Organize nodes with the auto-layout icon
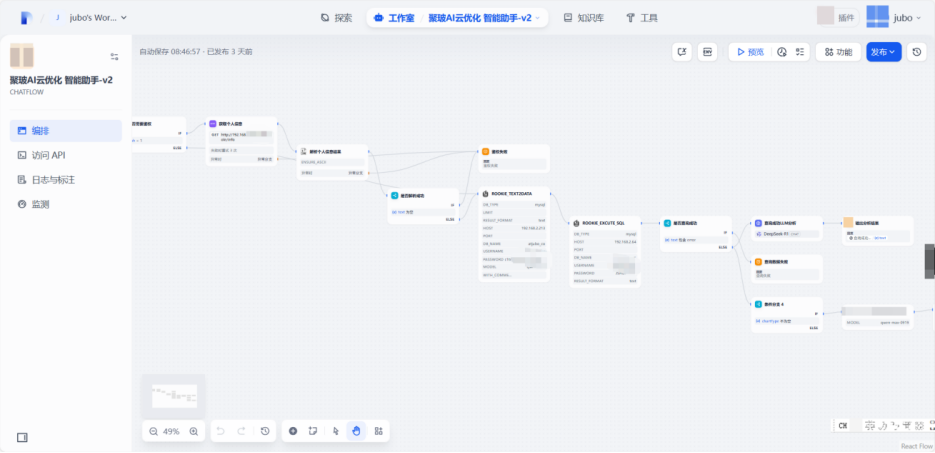The image size is (935, 453). [x=379, y=431]
